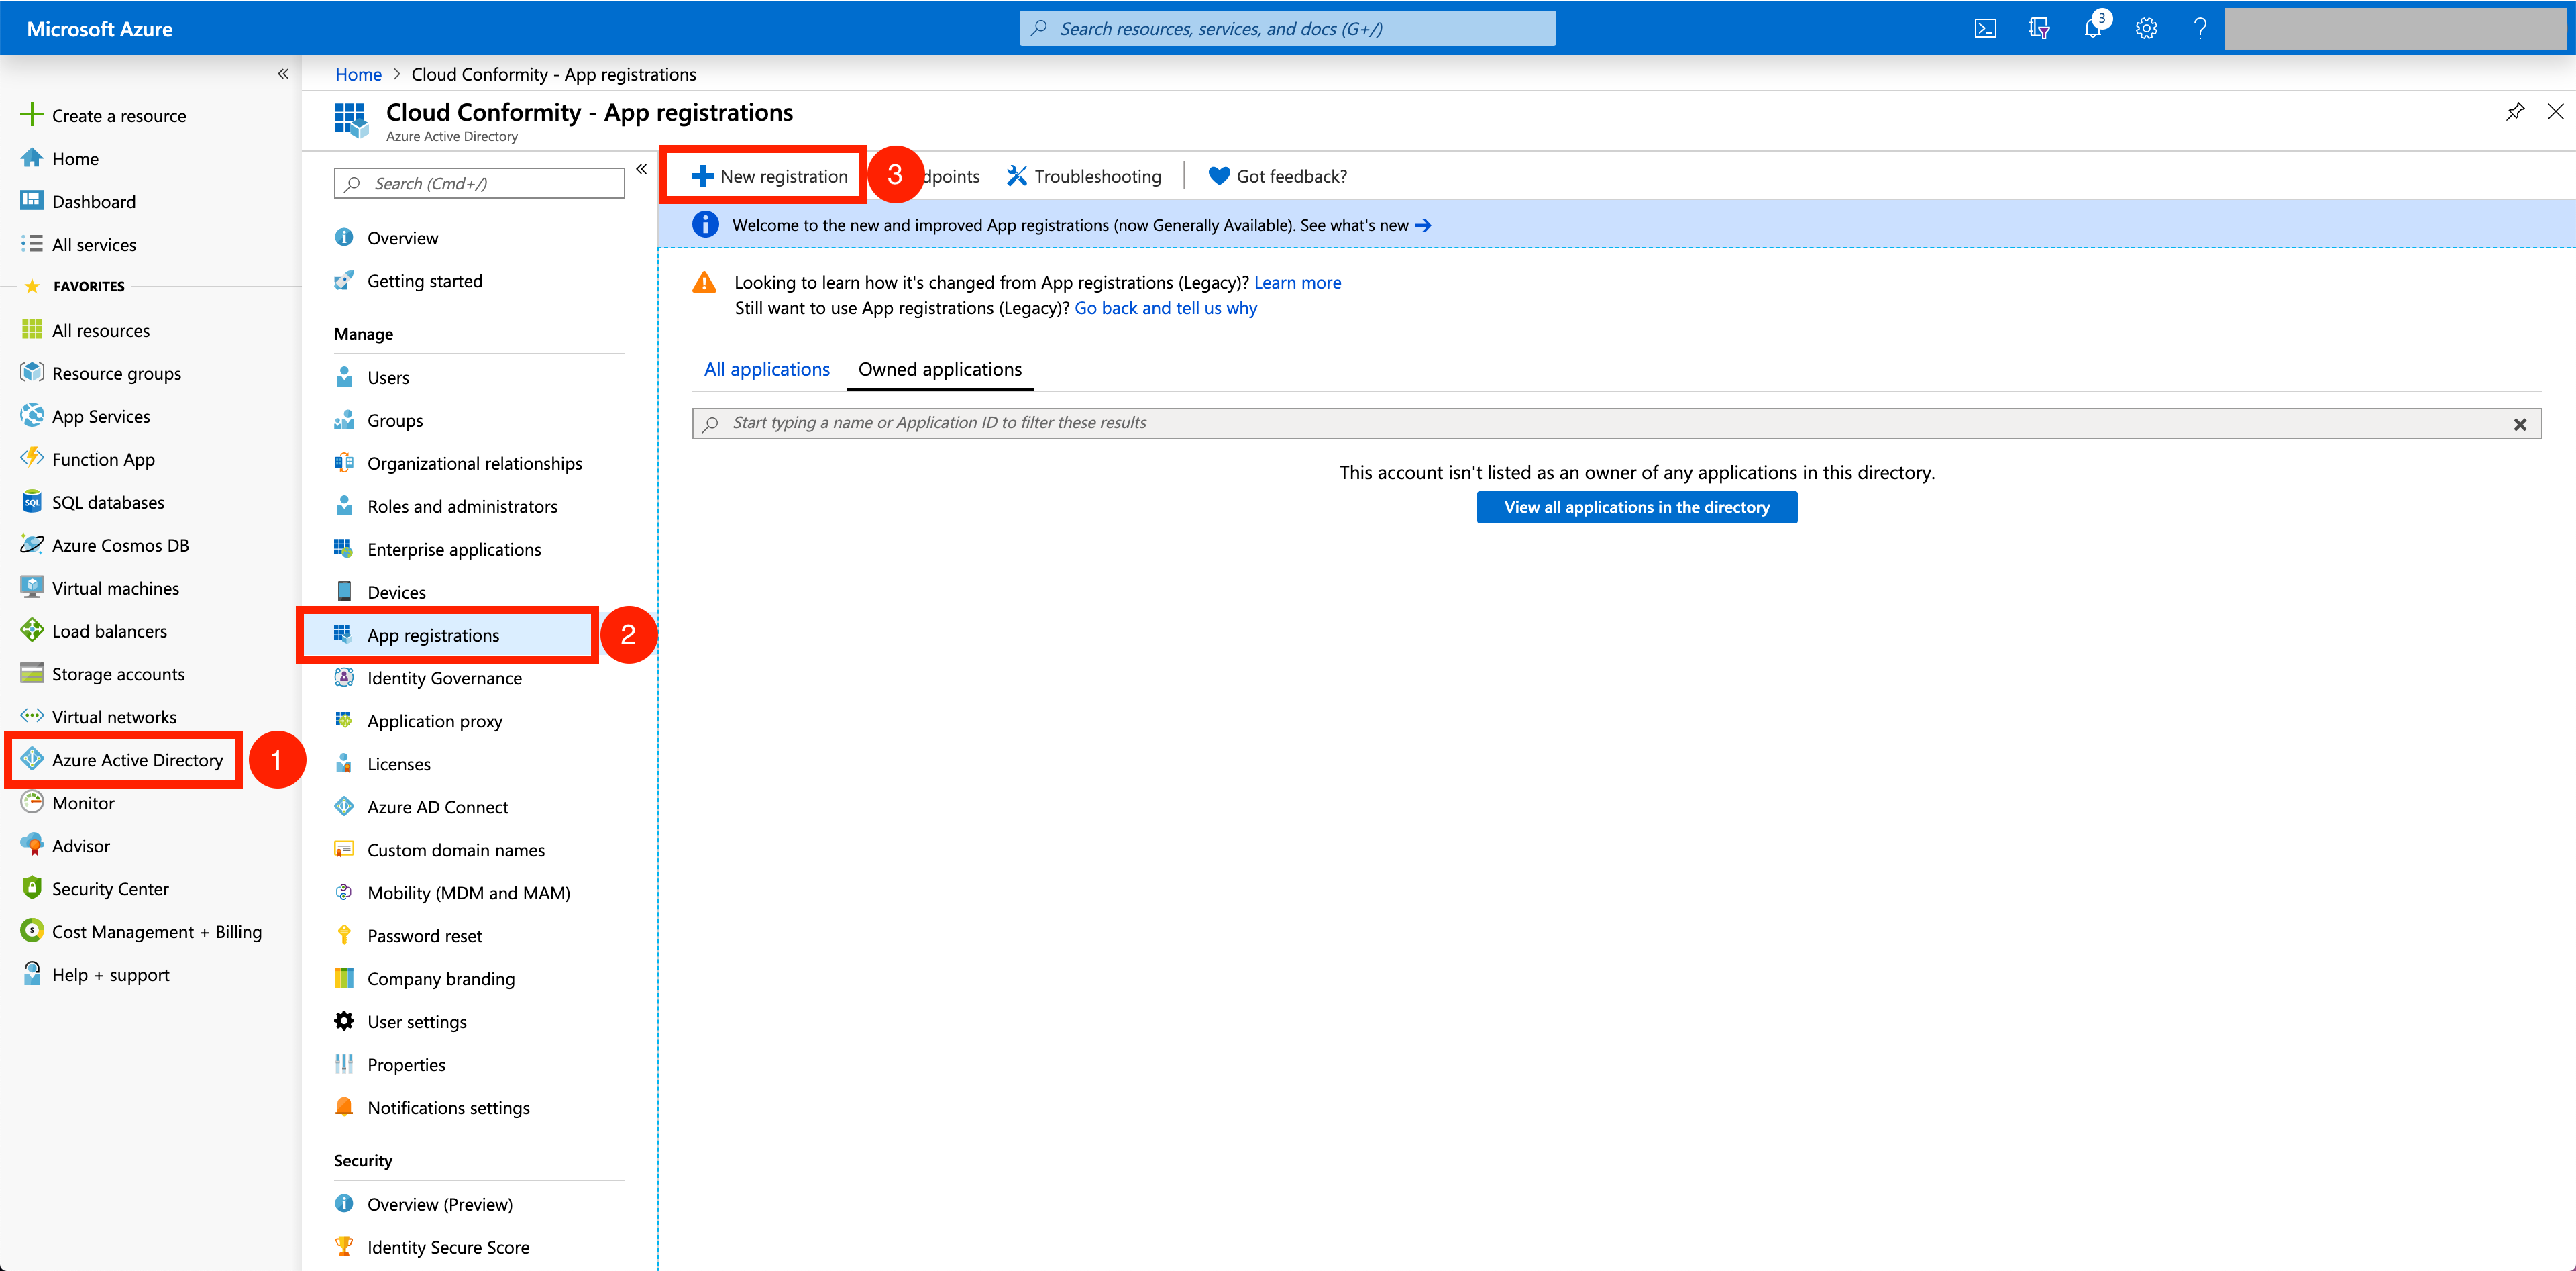Open Overview under Cloud Conformity
The height and width of the screenshot is (1271, 2576).
tap(386, 238)
